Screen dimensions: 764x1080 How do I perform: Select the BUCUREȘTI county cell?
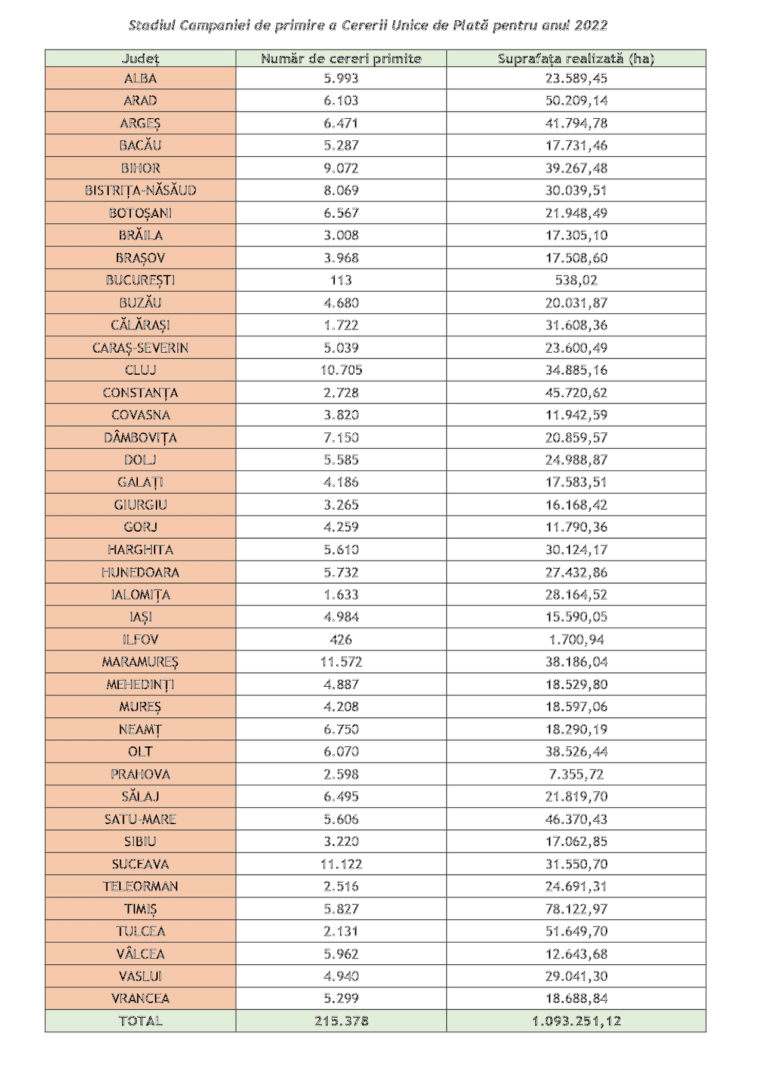click(141, 280)
